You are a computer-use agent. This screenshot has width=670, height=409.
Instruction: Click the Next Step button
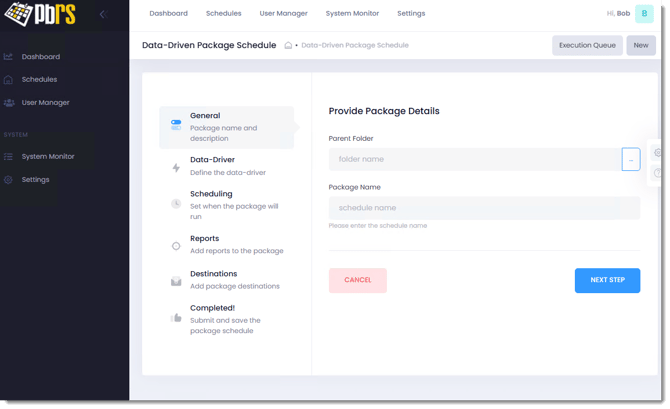pyautogui.click(x=607, y=280)
